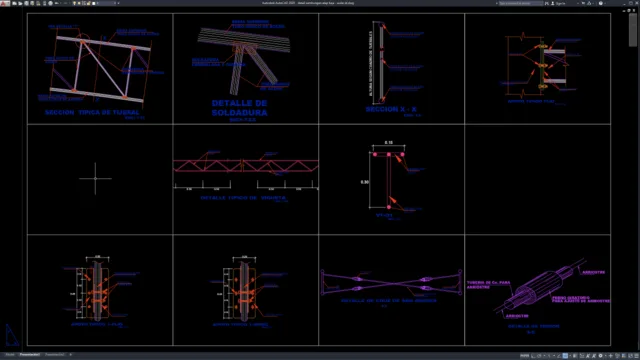Image resolution: width=640 pixels, height=360 pixels.
Task: Click the Undo arrow in quick access toolbar
Action: (x=57, y=3)
